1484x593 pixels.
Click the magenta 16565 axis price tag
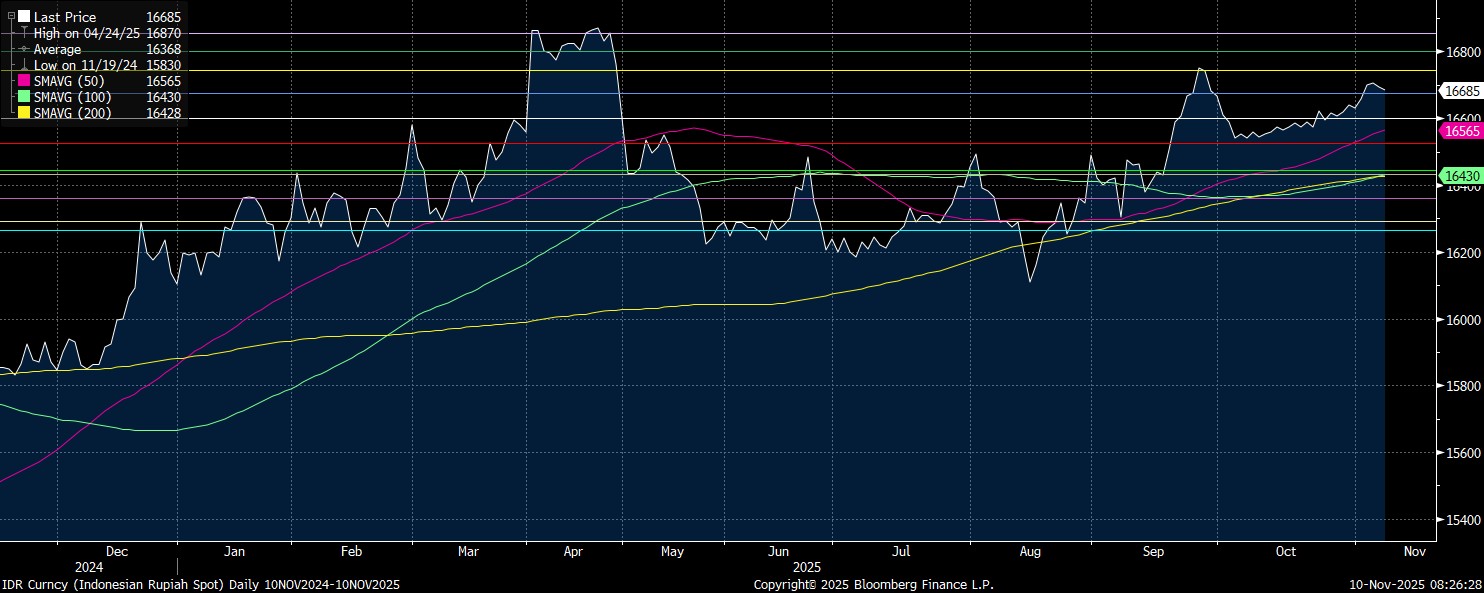click(x=1461, y=131)
